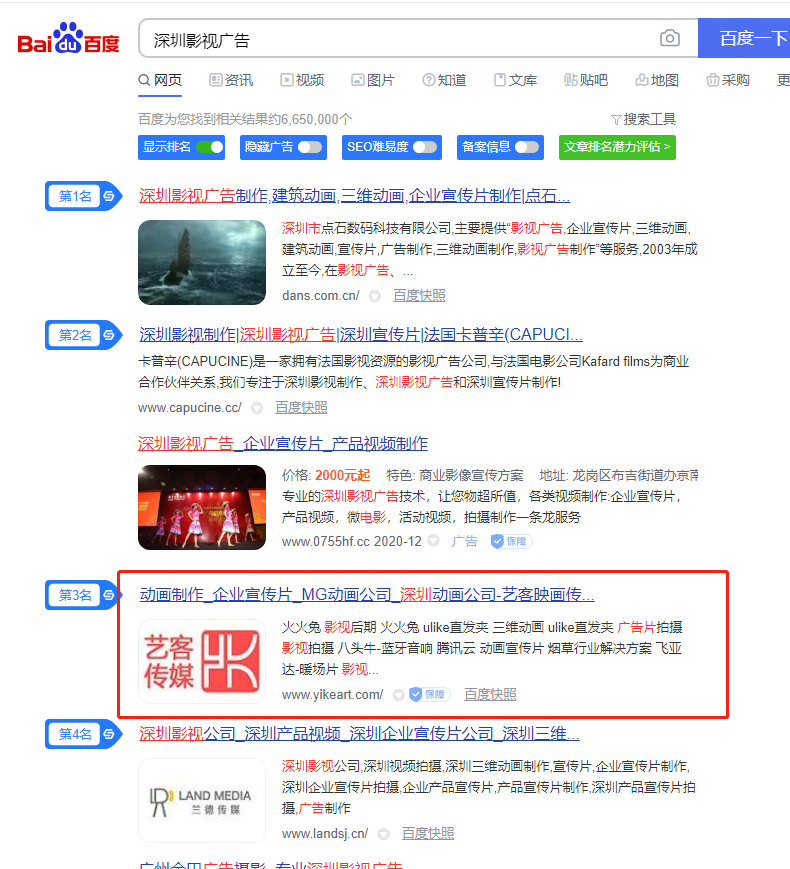790x869 pixels.
Task: Click the red stage performance thumbnail
Action: coord(202,507)
